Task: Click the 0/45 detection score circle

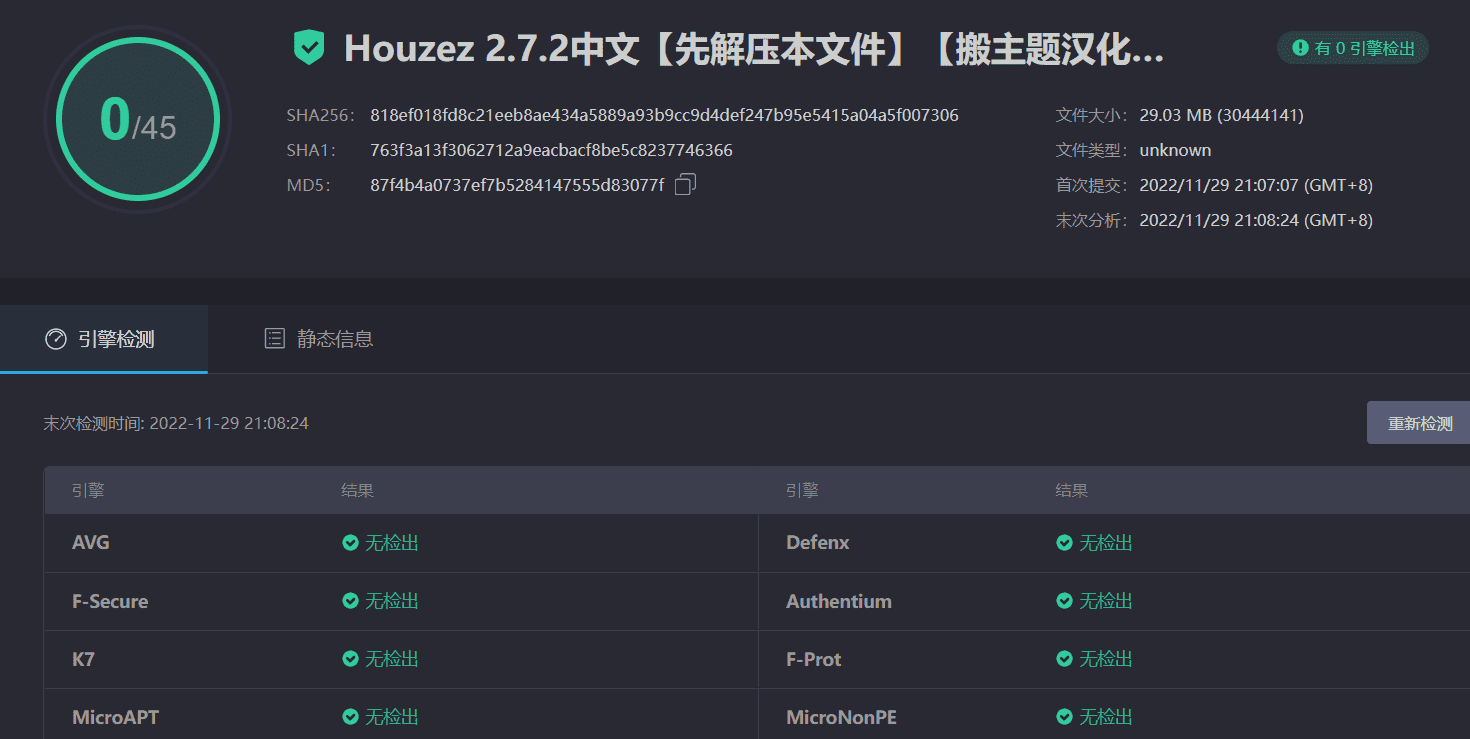Action: (138, 120)
